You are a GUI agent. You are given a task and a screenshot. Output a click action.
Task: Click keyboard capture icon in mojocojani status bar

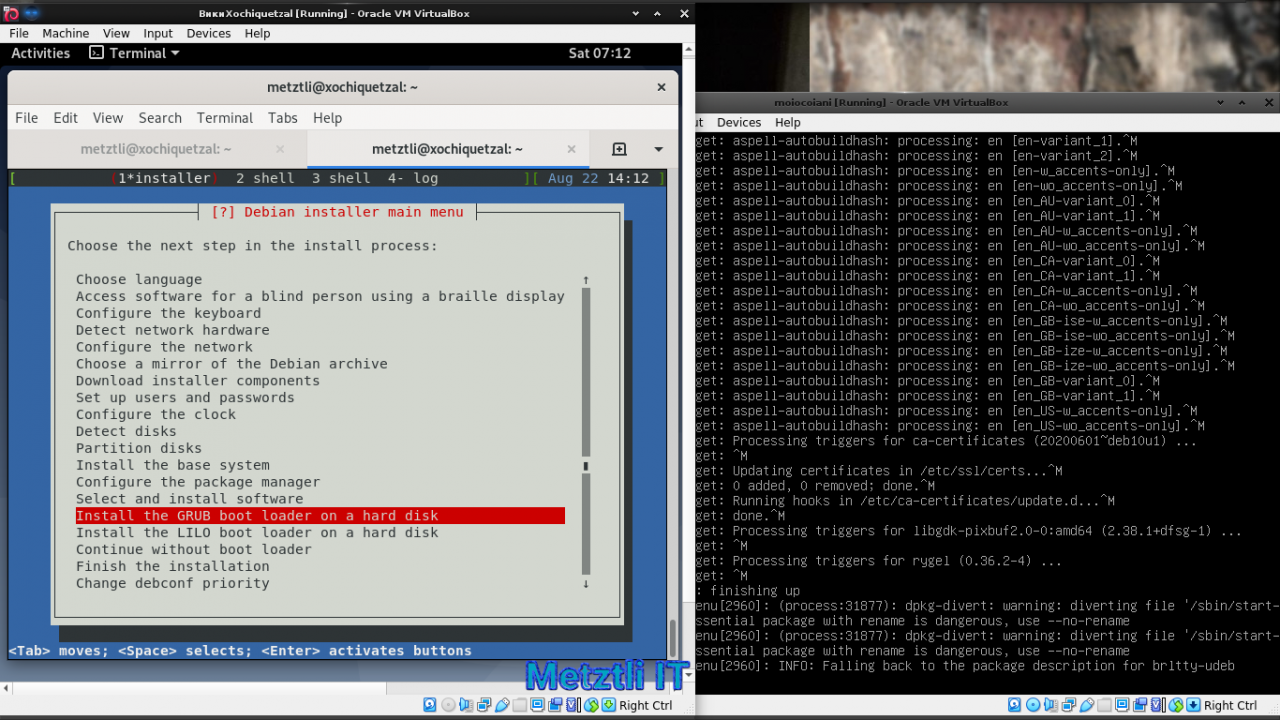[1193, 705]
